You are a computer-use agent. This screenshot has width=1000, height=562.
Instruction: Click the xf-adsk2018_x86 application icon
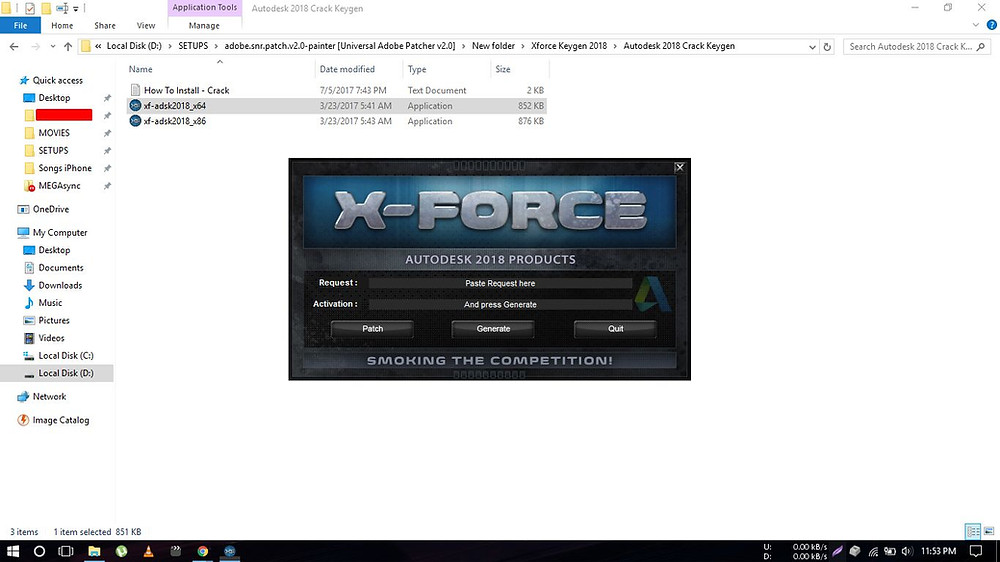[x=135, y=121]
